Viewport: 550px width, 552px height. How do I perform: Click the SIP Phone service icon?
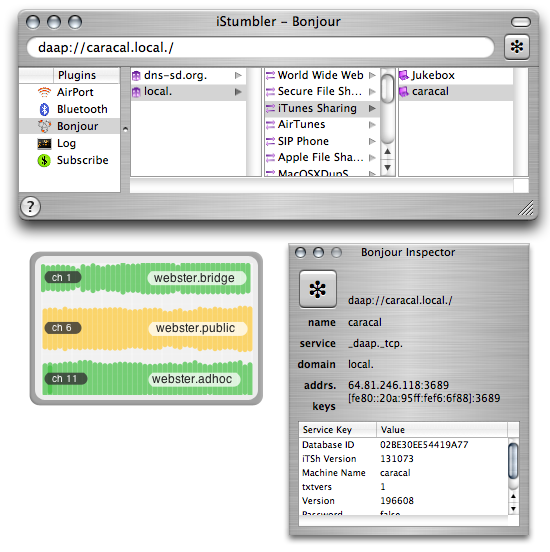point(270,142)
